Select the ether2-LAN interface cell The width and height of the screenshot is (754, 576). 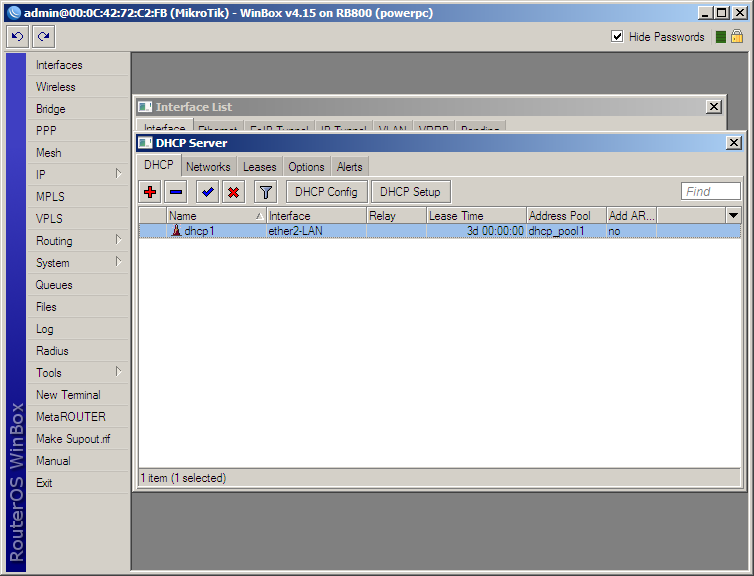316,231
